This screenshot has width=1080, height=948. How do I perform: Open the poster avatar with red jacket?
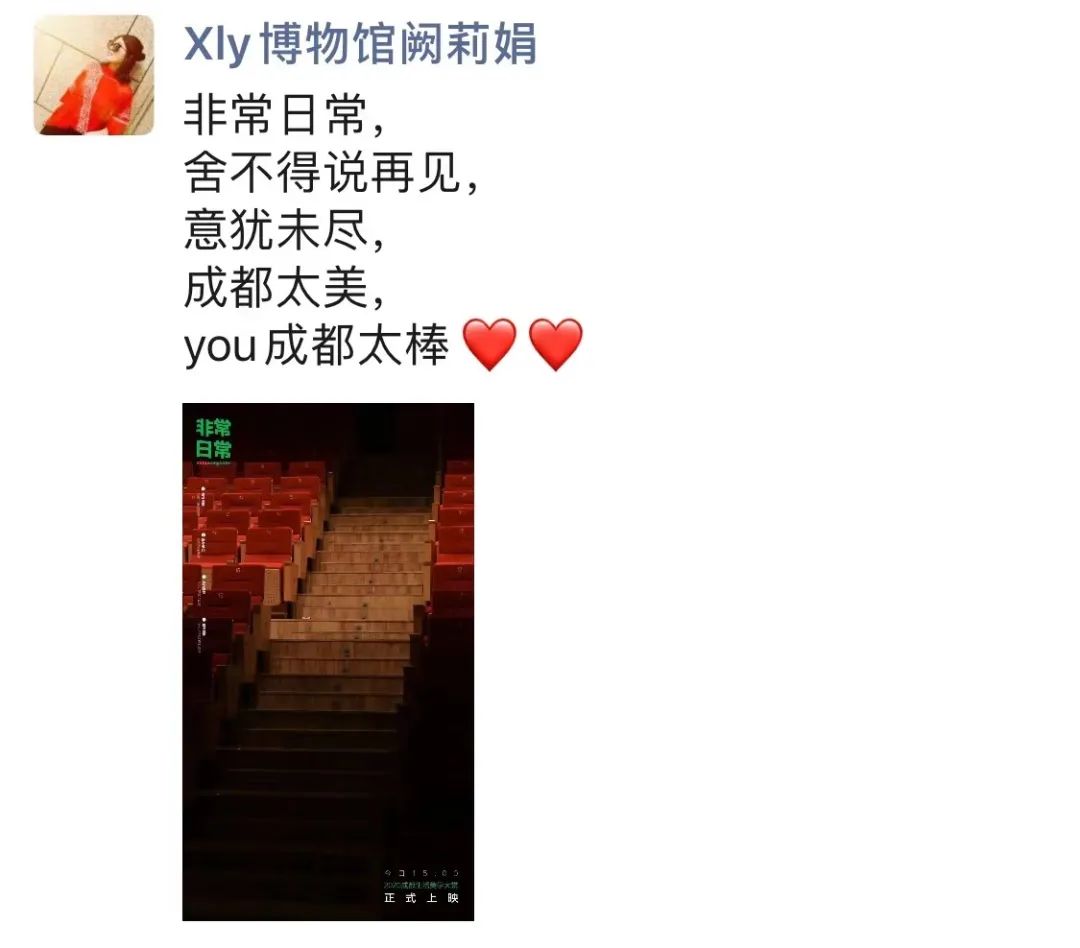coord(94,75)
